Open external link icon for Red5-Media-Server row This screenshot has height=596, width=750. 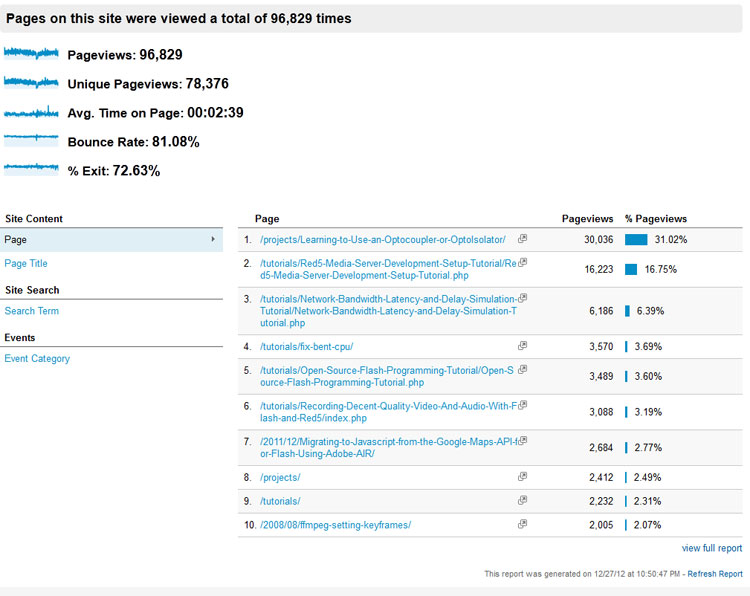coord(522,262)
